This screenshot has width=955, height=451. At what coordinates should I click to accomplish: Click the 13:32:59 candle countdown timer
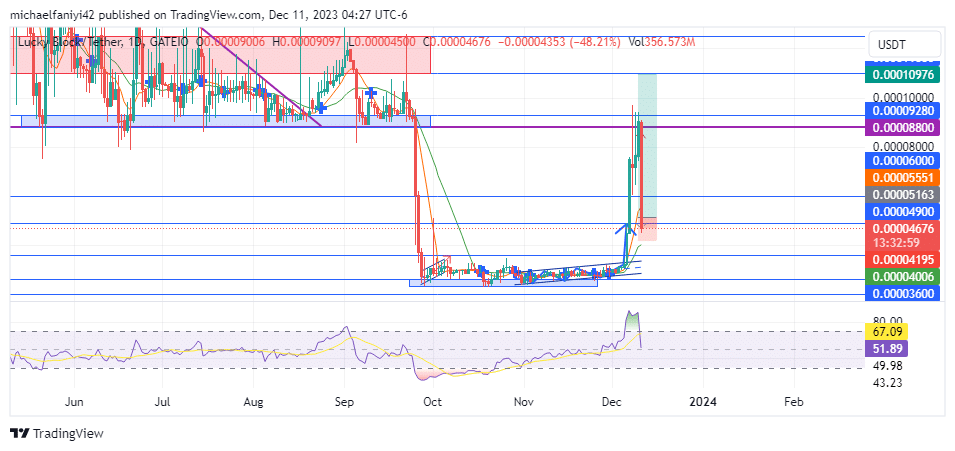pyautogui.click(x=898, y=242)
